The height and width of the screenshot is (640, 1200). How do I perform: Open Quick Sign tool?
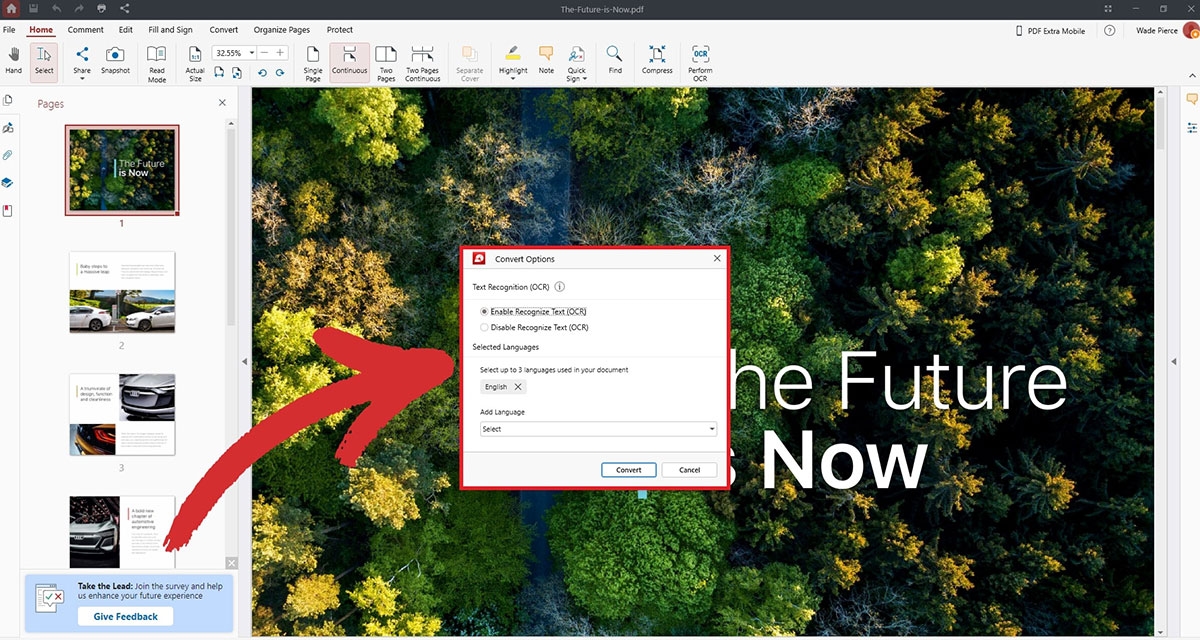point(577,63)
